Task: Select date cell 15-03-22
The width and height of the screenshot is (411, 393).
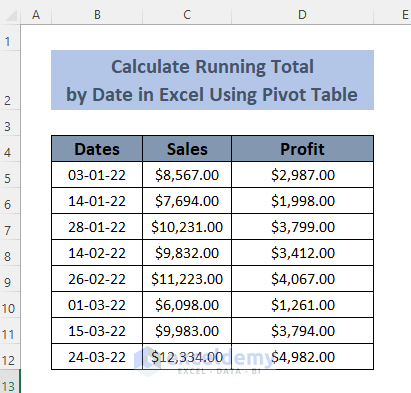Action: pyautogui.click(x=97, y=331)
